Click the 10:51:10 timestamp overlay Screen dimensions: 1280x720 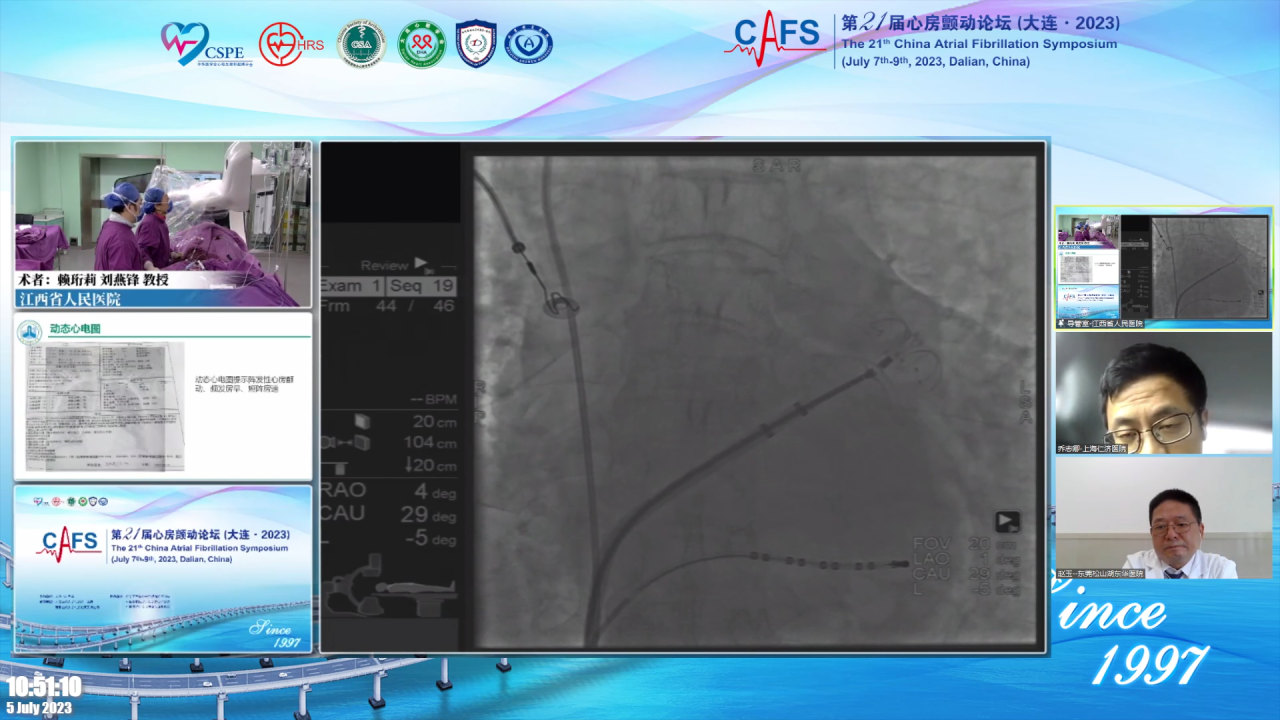pyautogui.click(x=43, y=687)
